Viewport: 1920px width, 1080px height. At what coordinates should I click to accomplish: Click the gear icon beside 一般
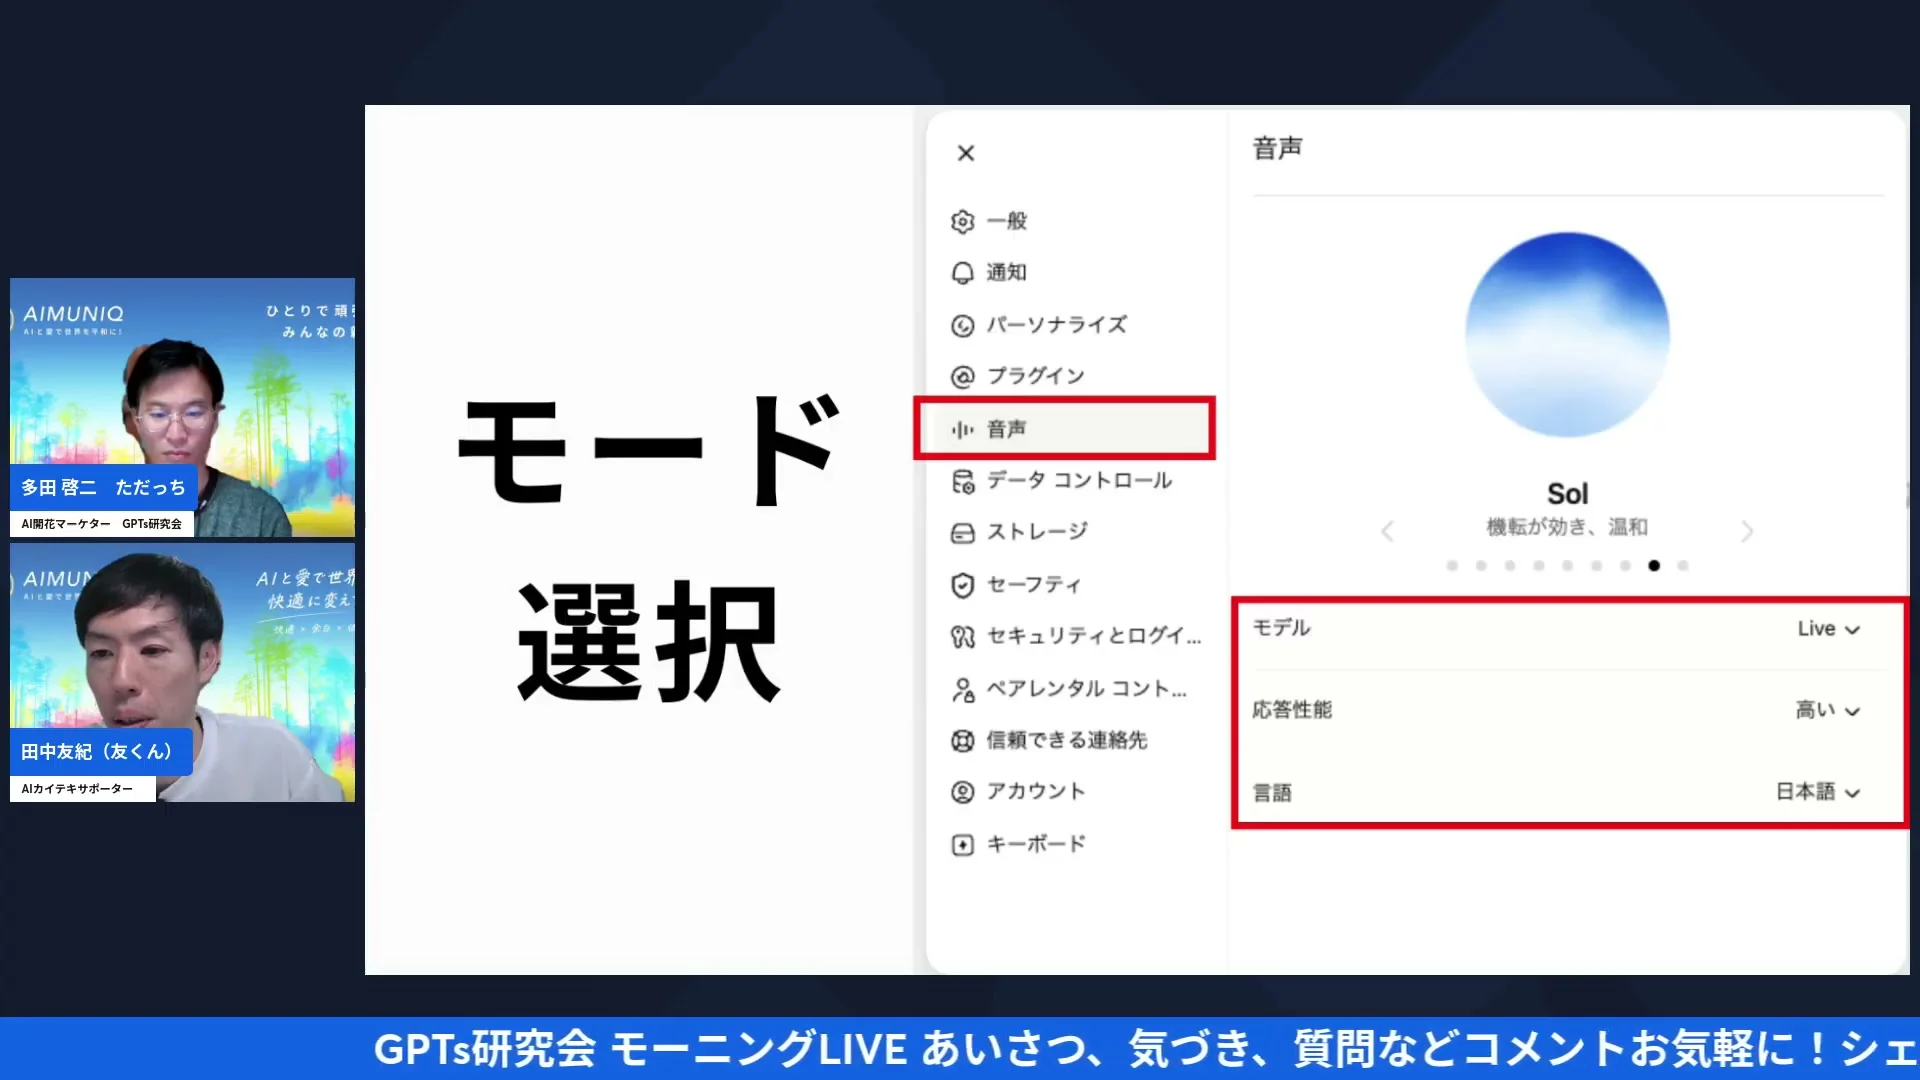click(962, 221)
